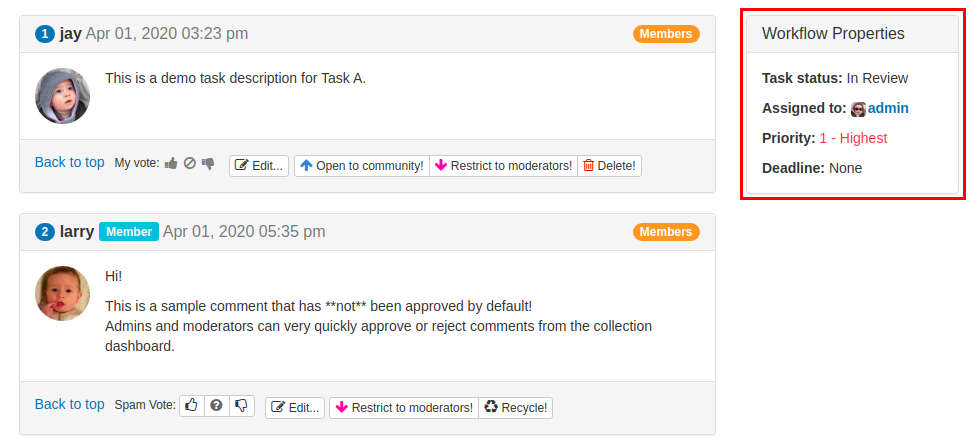Restrict jay's post to moderators
This screenshot has width=977, height=446.
(503, 166)
